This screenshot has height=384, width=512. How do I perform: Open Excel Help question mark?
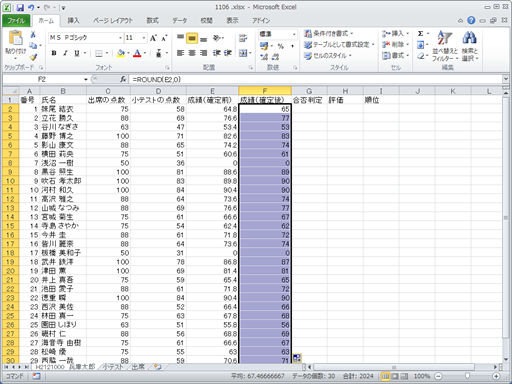(471, 20)
